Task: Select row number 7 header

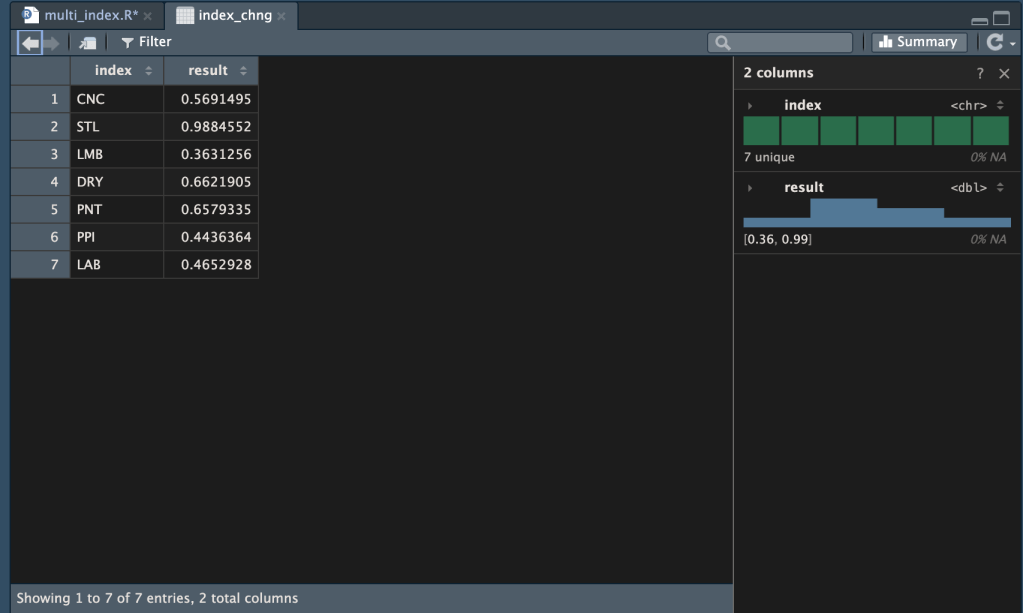Action: (x=40, y=265)
